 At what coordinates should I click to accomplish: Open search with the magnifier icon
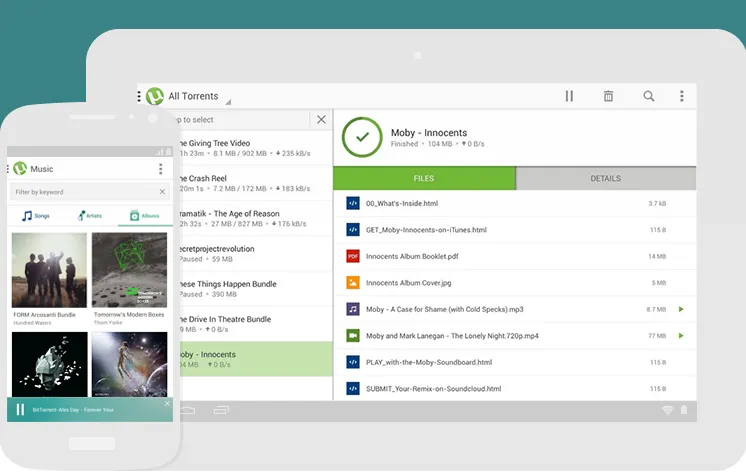tap(648, 96)
